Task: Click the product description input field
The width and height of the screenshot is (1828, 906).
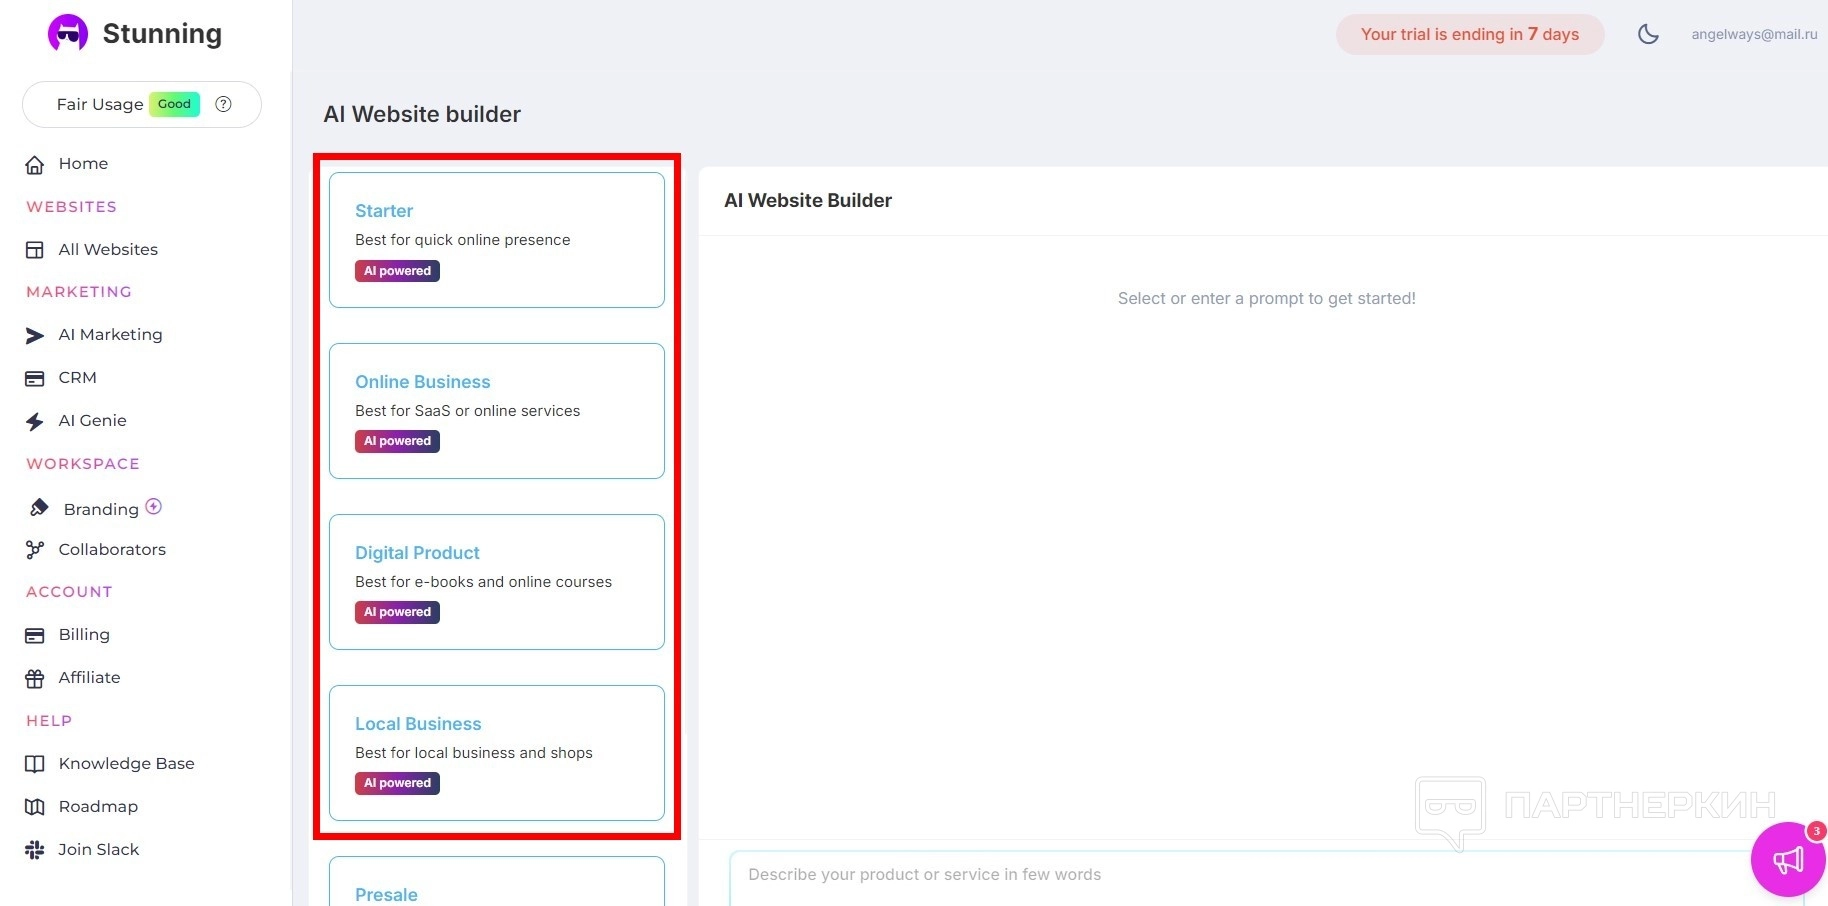Action: [x=1268, y=879]
